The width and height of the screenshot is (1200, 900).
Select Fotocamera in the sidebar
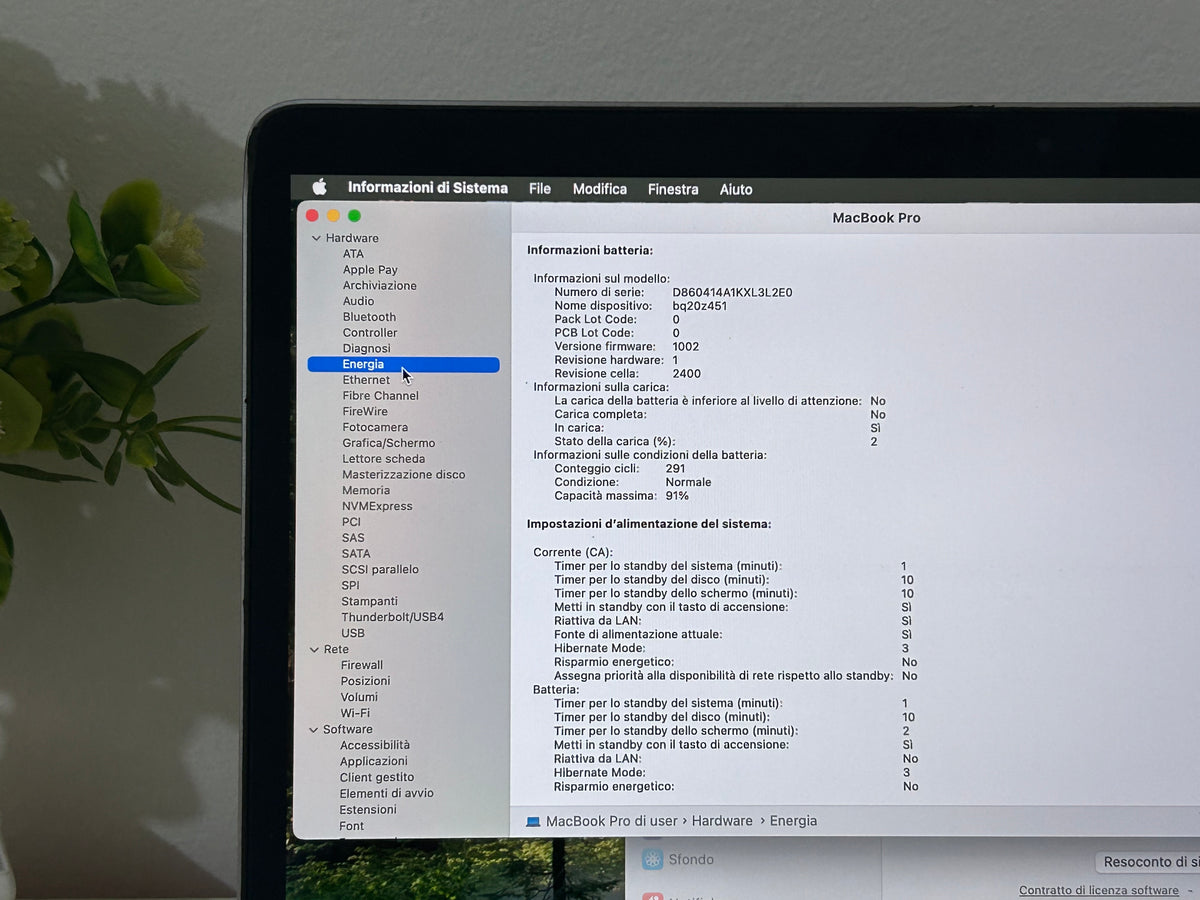(x=375, y=427)
